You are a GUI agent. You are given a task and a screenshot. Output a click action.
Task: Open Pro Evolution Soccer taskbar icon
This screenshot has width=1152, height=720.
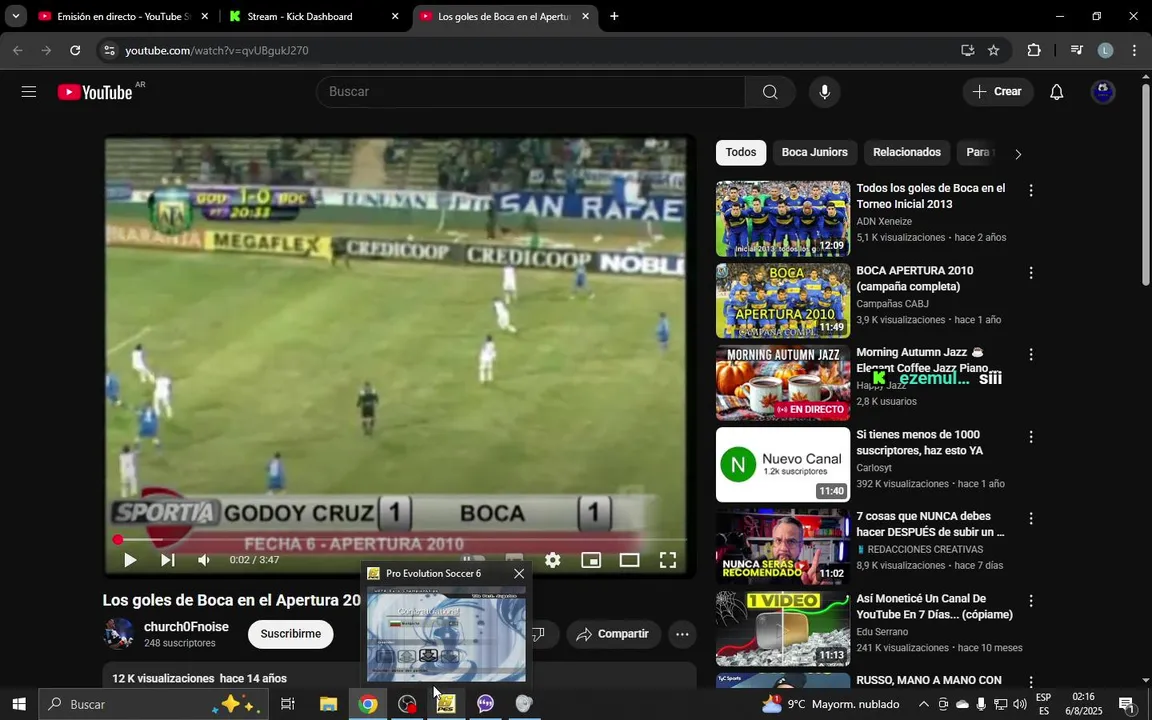click(446, 704)
